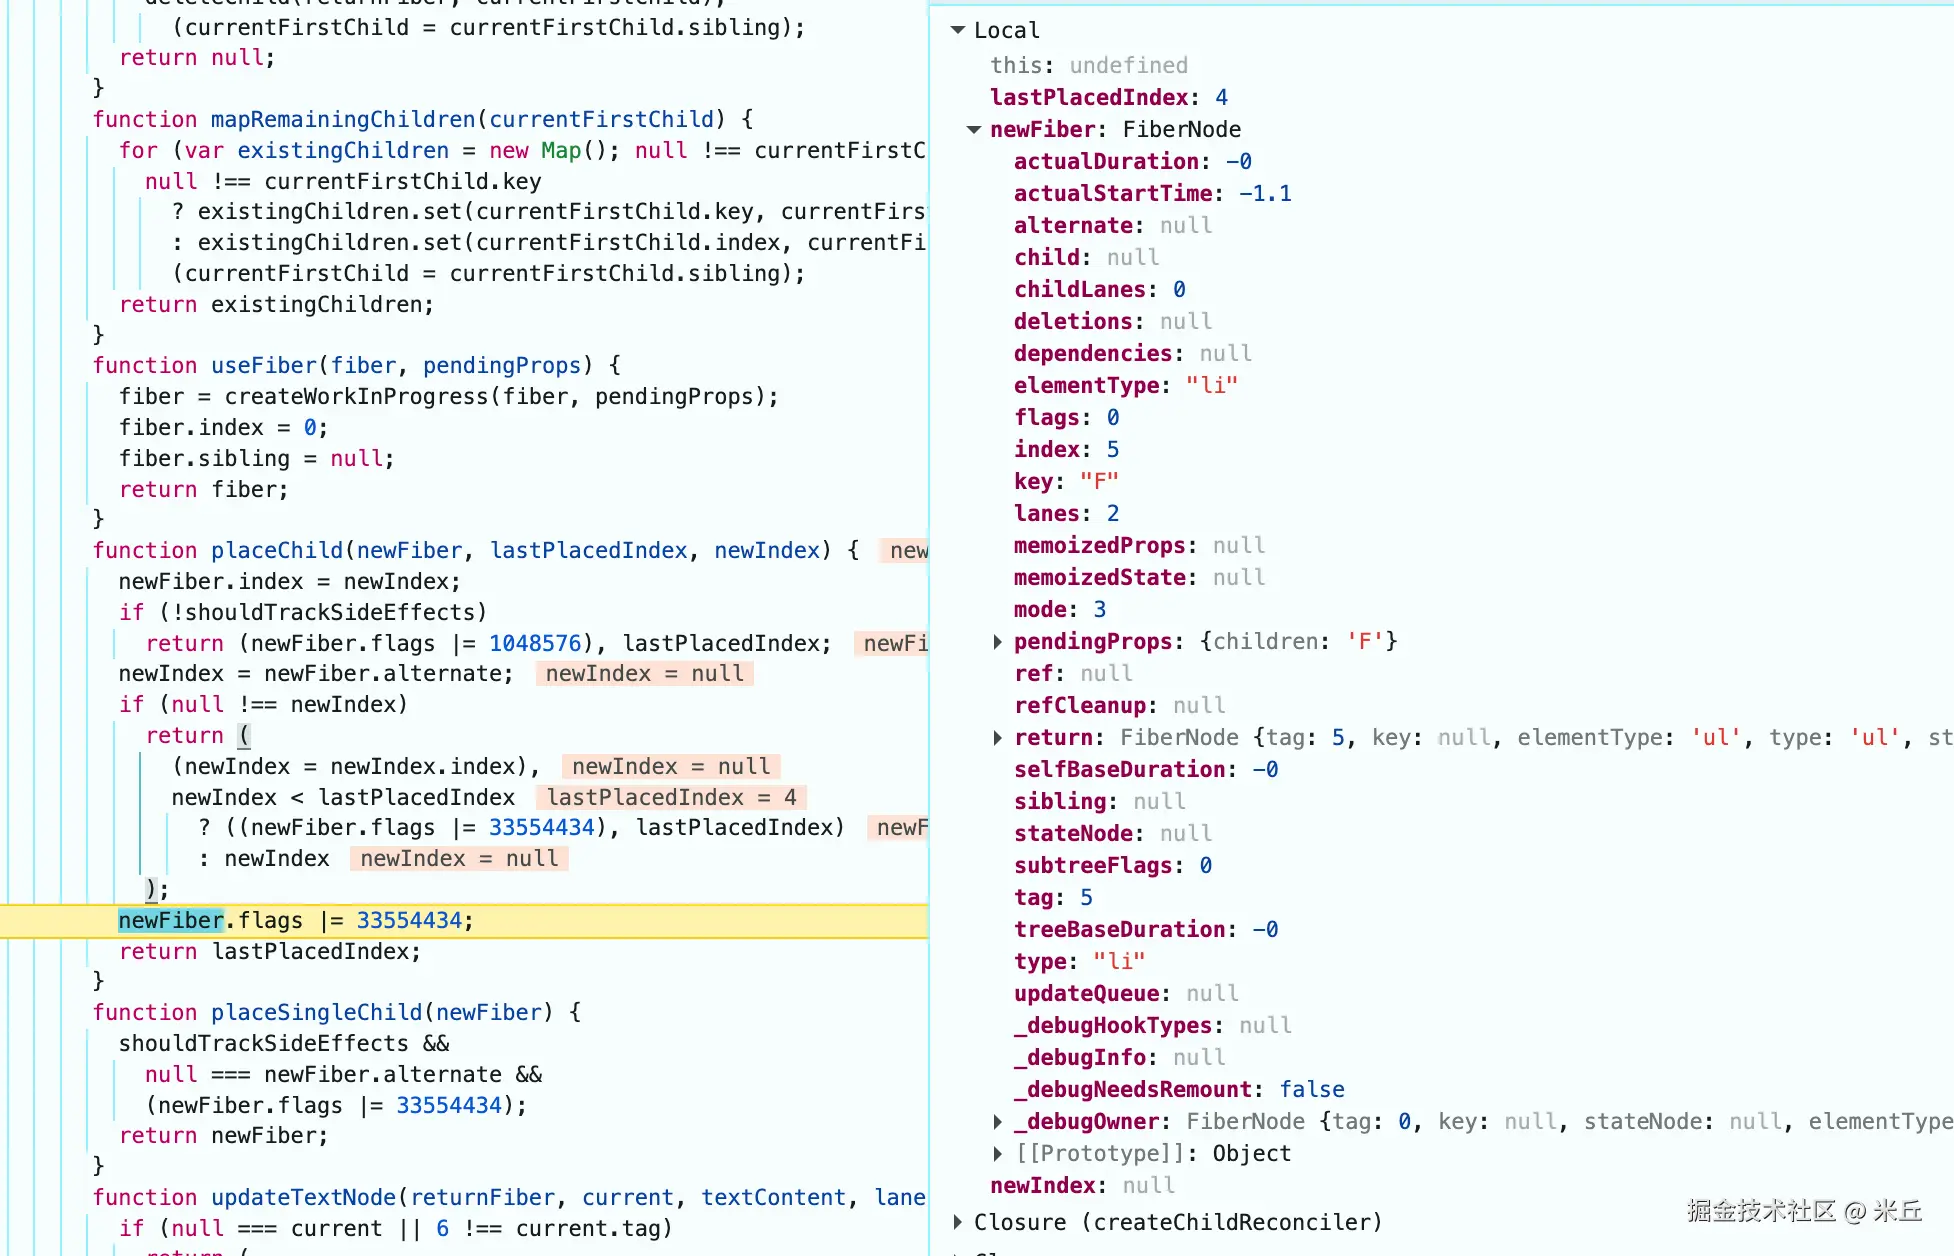Click the placeChild function name
This screenshot has width=1954, height=1256.
[277, 550]
